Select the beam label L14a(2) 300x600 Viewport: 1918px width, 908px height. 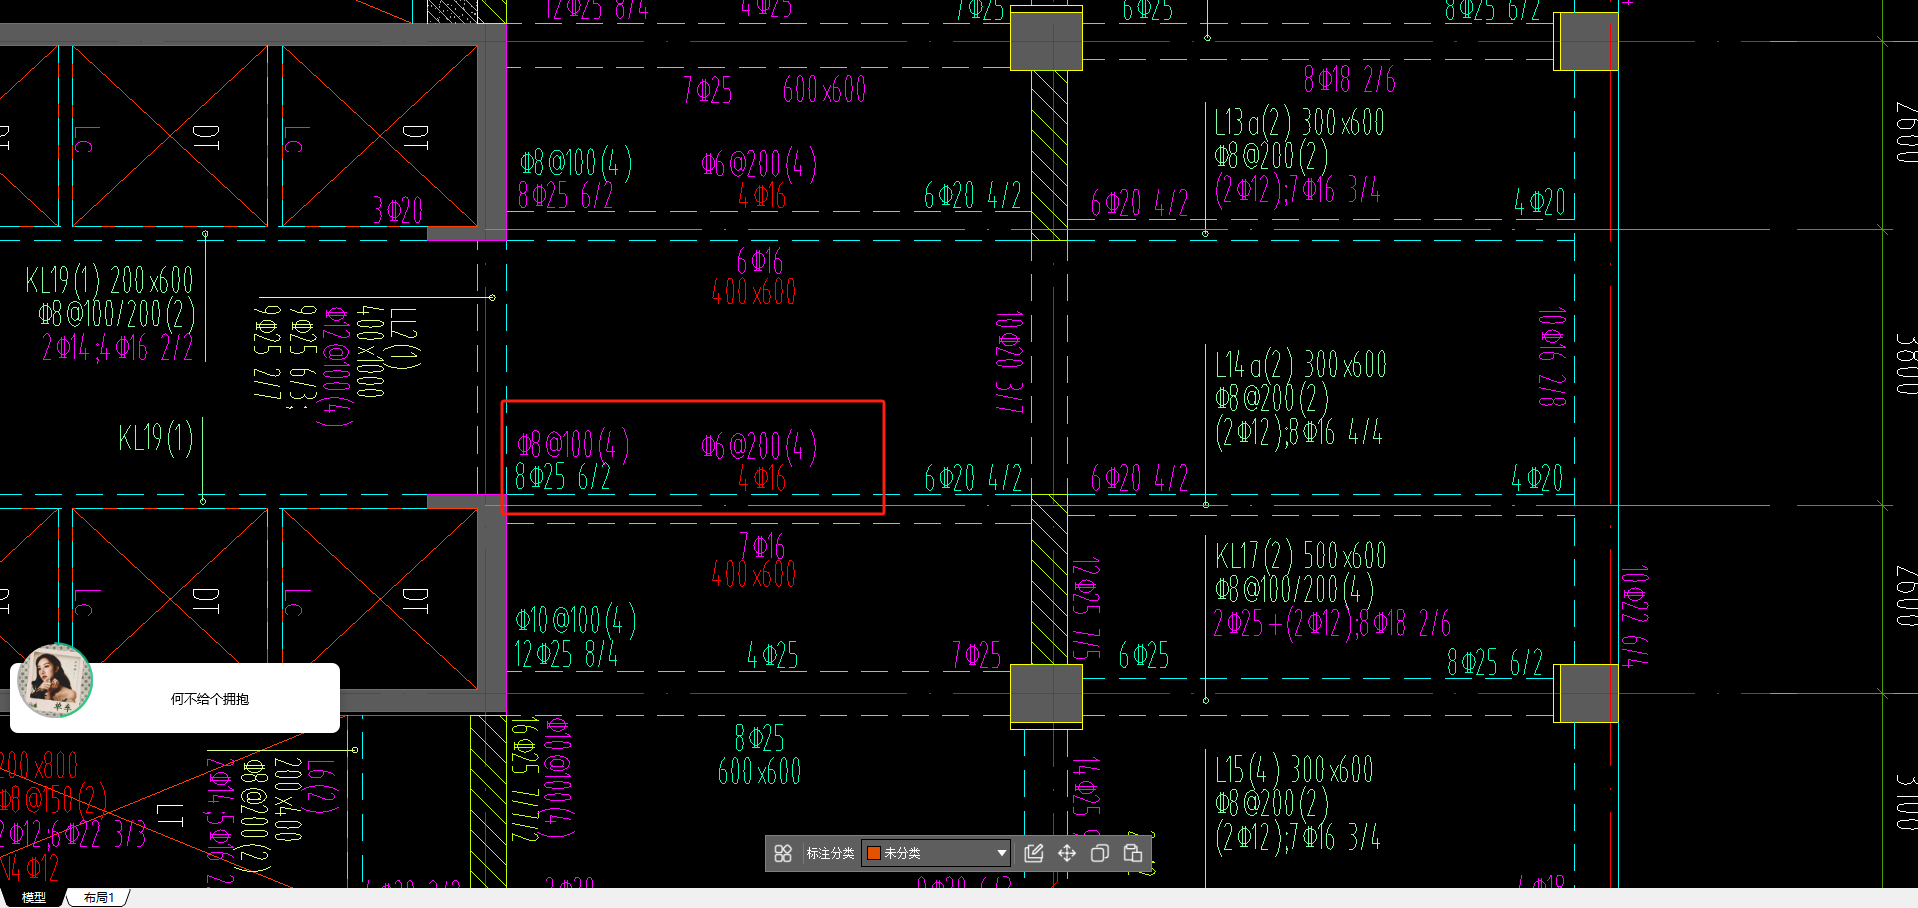coord(1301,364)
